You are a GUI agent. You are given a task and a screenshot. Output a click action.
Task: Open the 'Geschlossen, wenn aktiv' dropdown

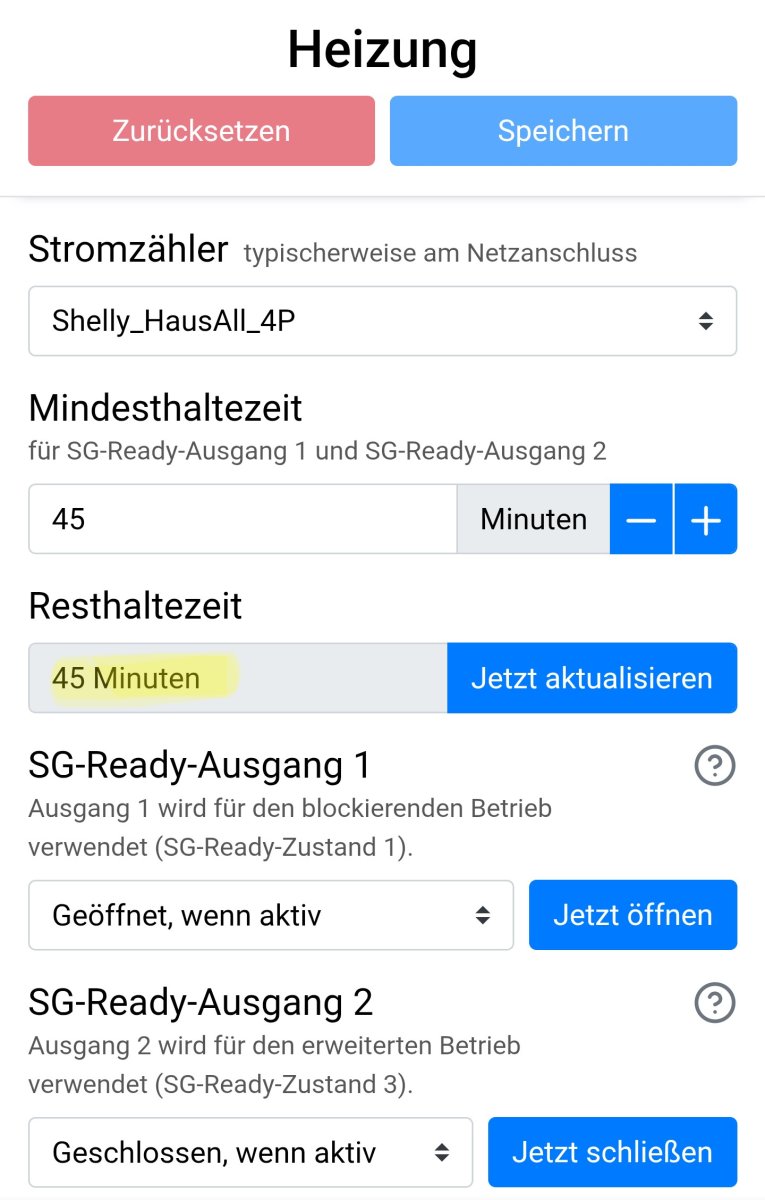[x=250, y=1152]
